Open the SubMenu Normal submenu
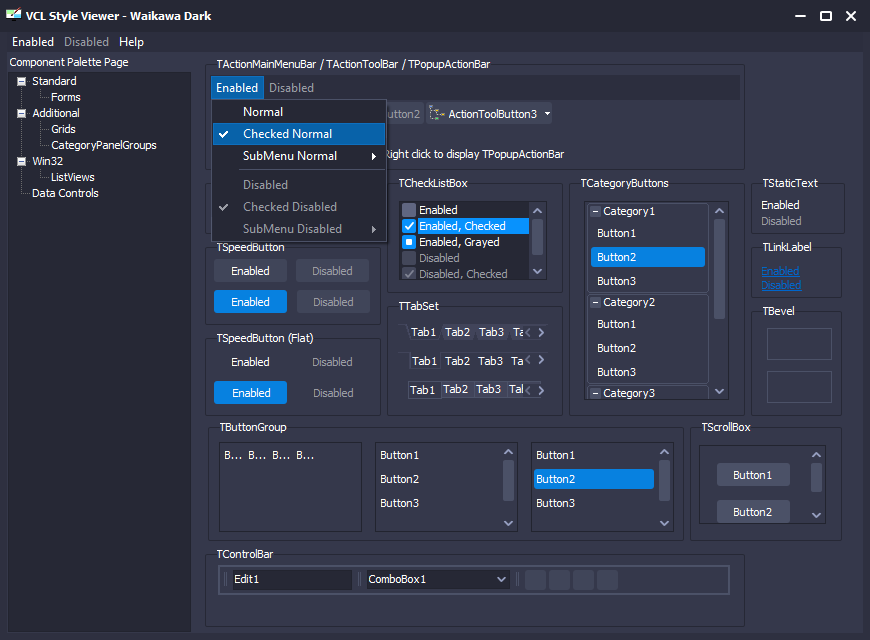The height and width of the screenshot is (640, 870). pyautogui.click(x=299, y=156)
